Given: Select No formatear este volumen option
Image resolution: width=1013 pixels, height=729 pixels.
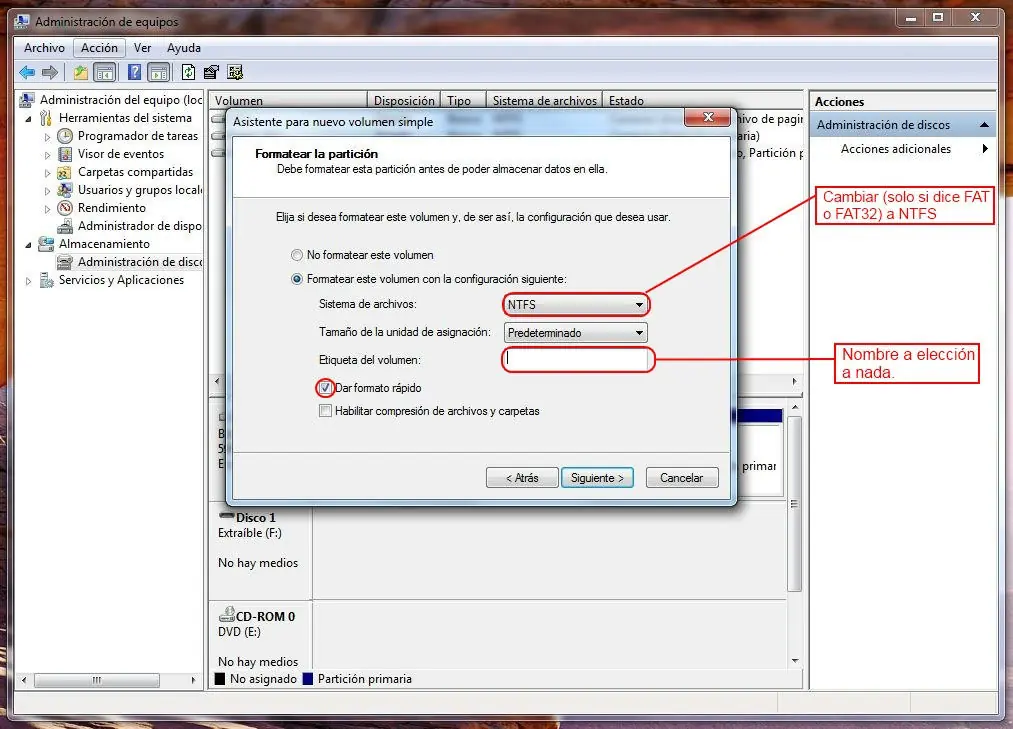Looking at the screenshot, I should tap(297, 255).
